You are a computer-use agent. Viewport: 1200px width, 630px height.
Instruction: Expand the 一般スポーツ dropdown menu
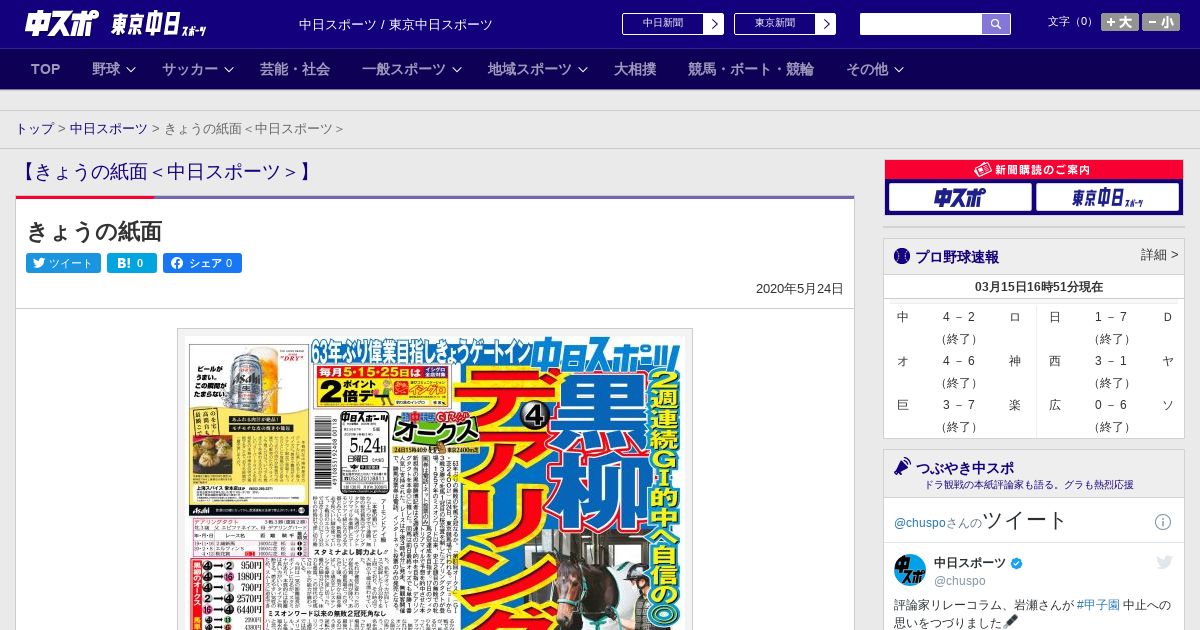412,69
